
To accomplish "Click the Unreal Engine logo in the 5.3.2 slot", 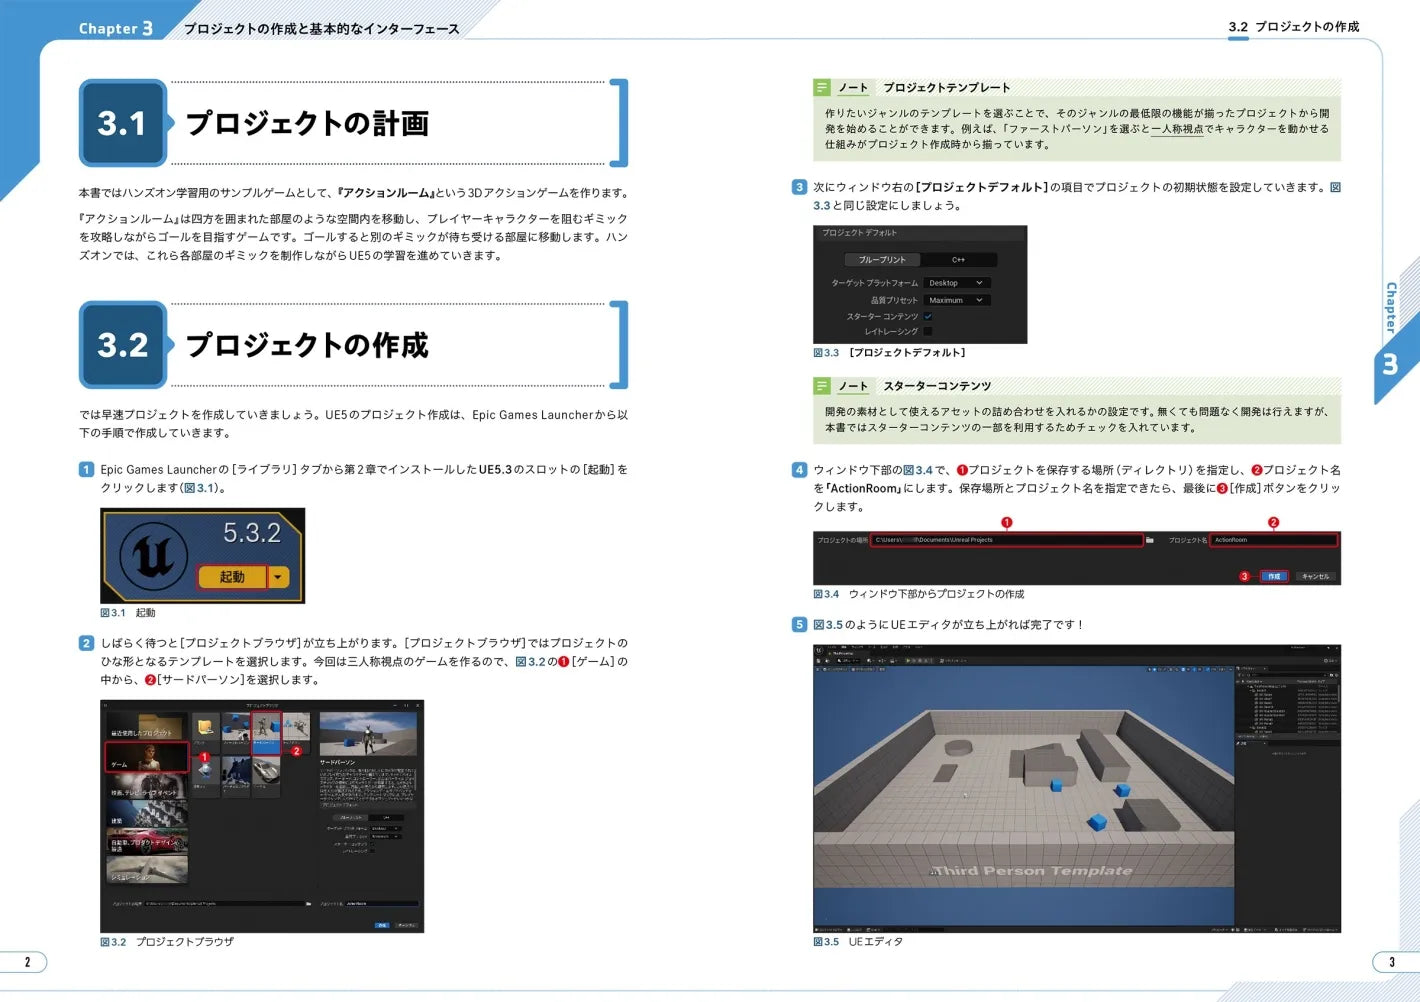I will (153, 556).
